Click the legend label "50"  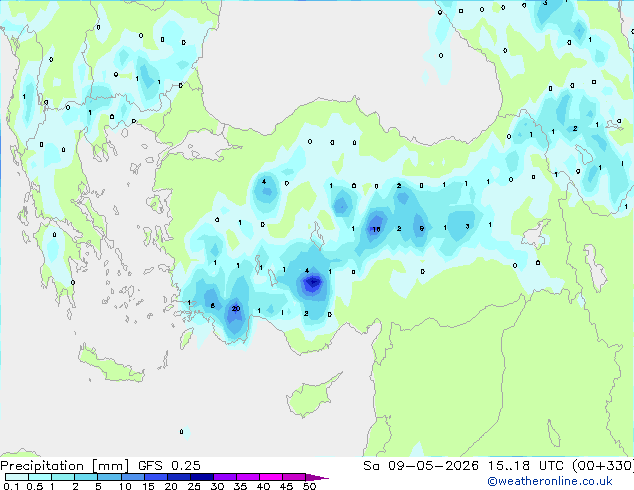pos(309,486)
